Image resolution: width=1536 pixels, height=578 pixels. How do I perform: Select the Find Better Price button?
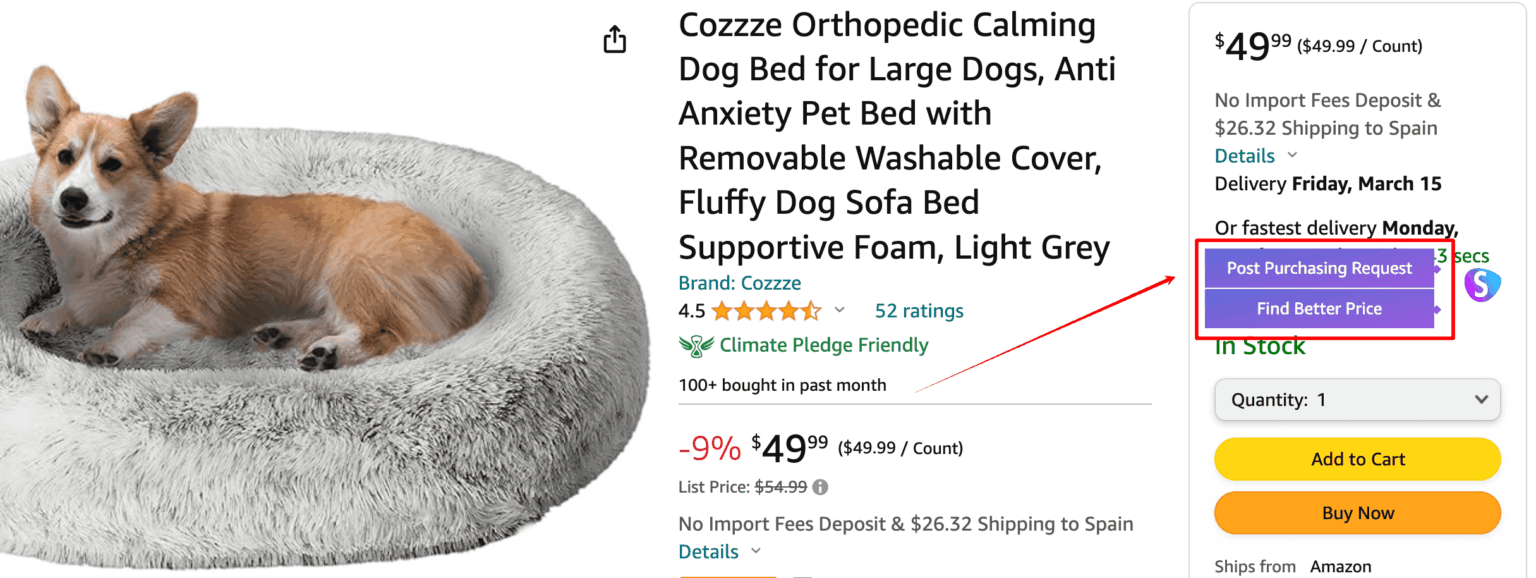1318,309
